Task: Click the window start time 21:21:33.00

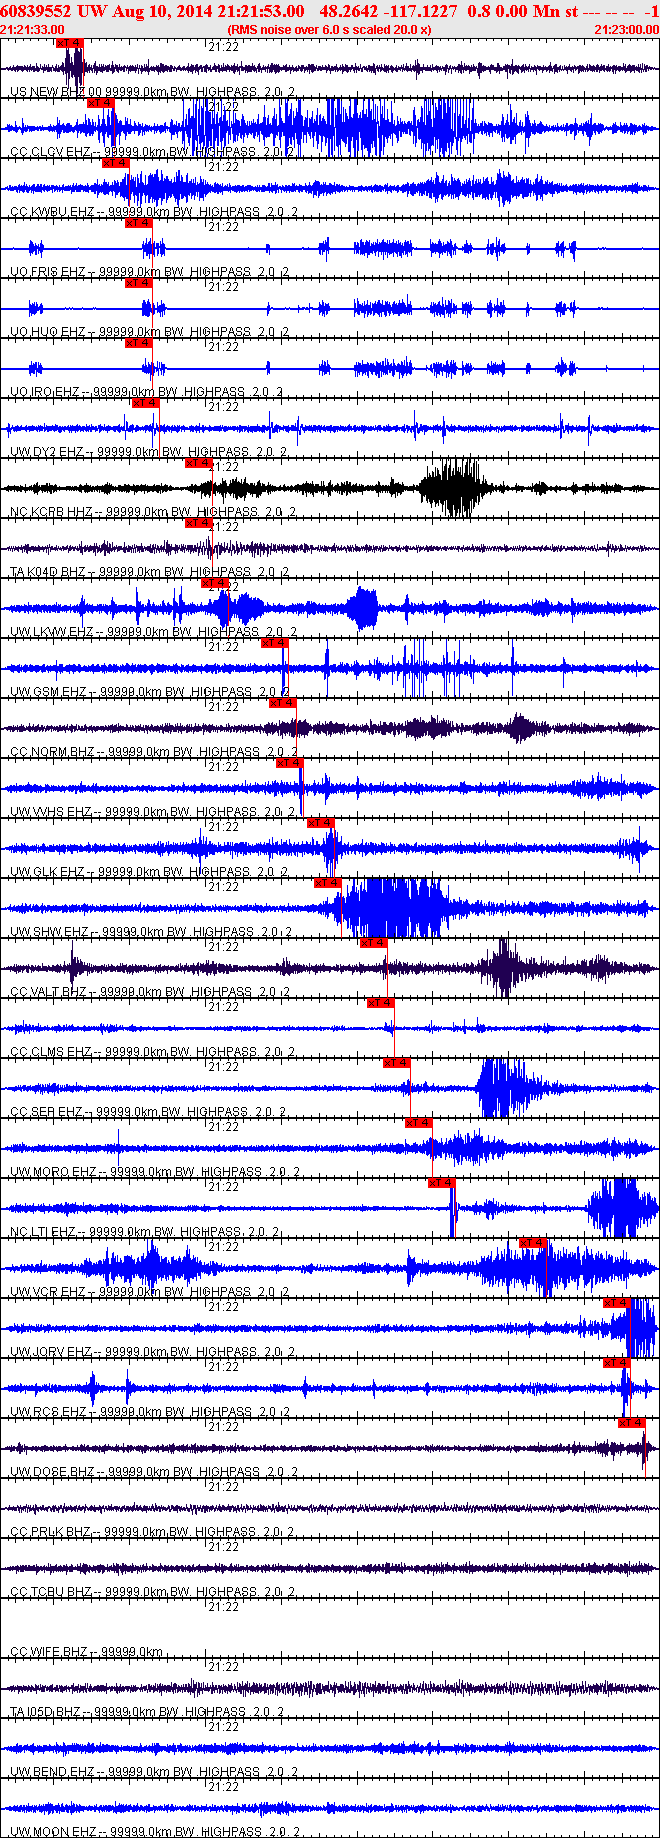Action: click(33, 30)
